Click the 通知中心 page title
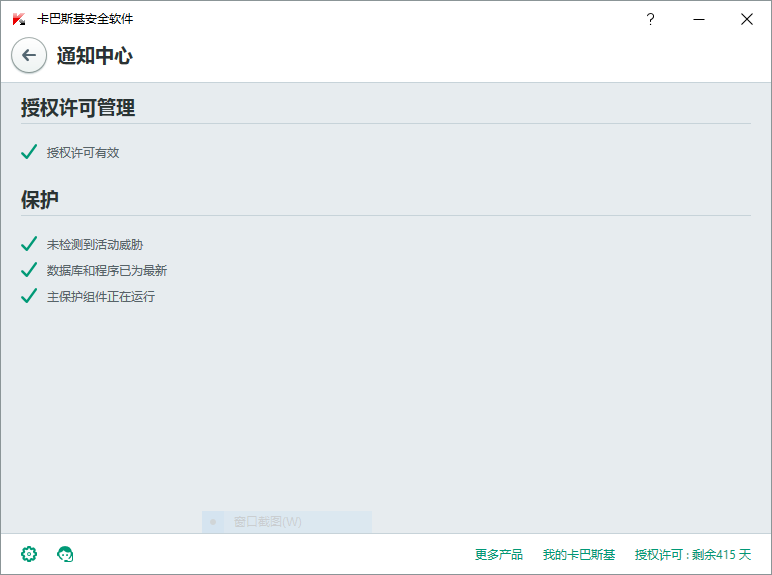Viewport: 772px width, 575px height. (95, 56)
